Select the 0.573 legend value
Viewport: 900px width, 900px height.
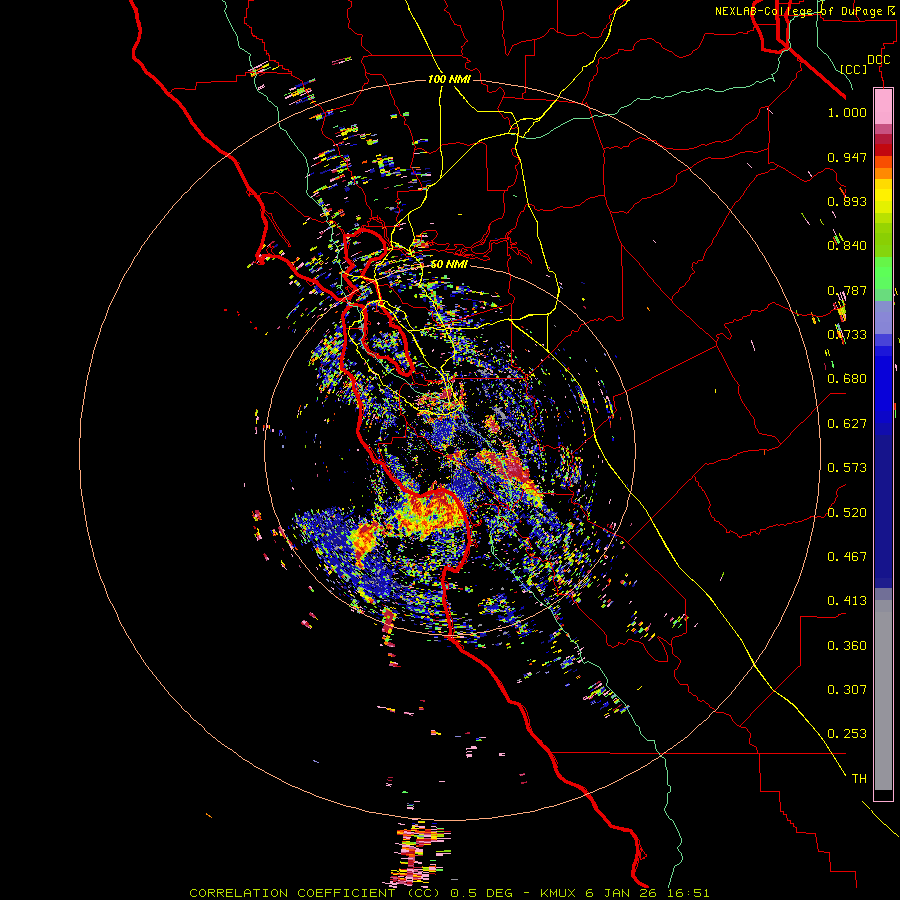(847, 468)
